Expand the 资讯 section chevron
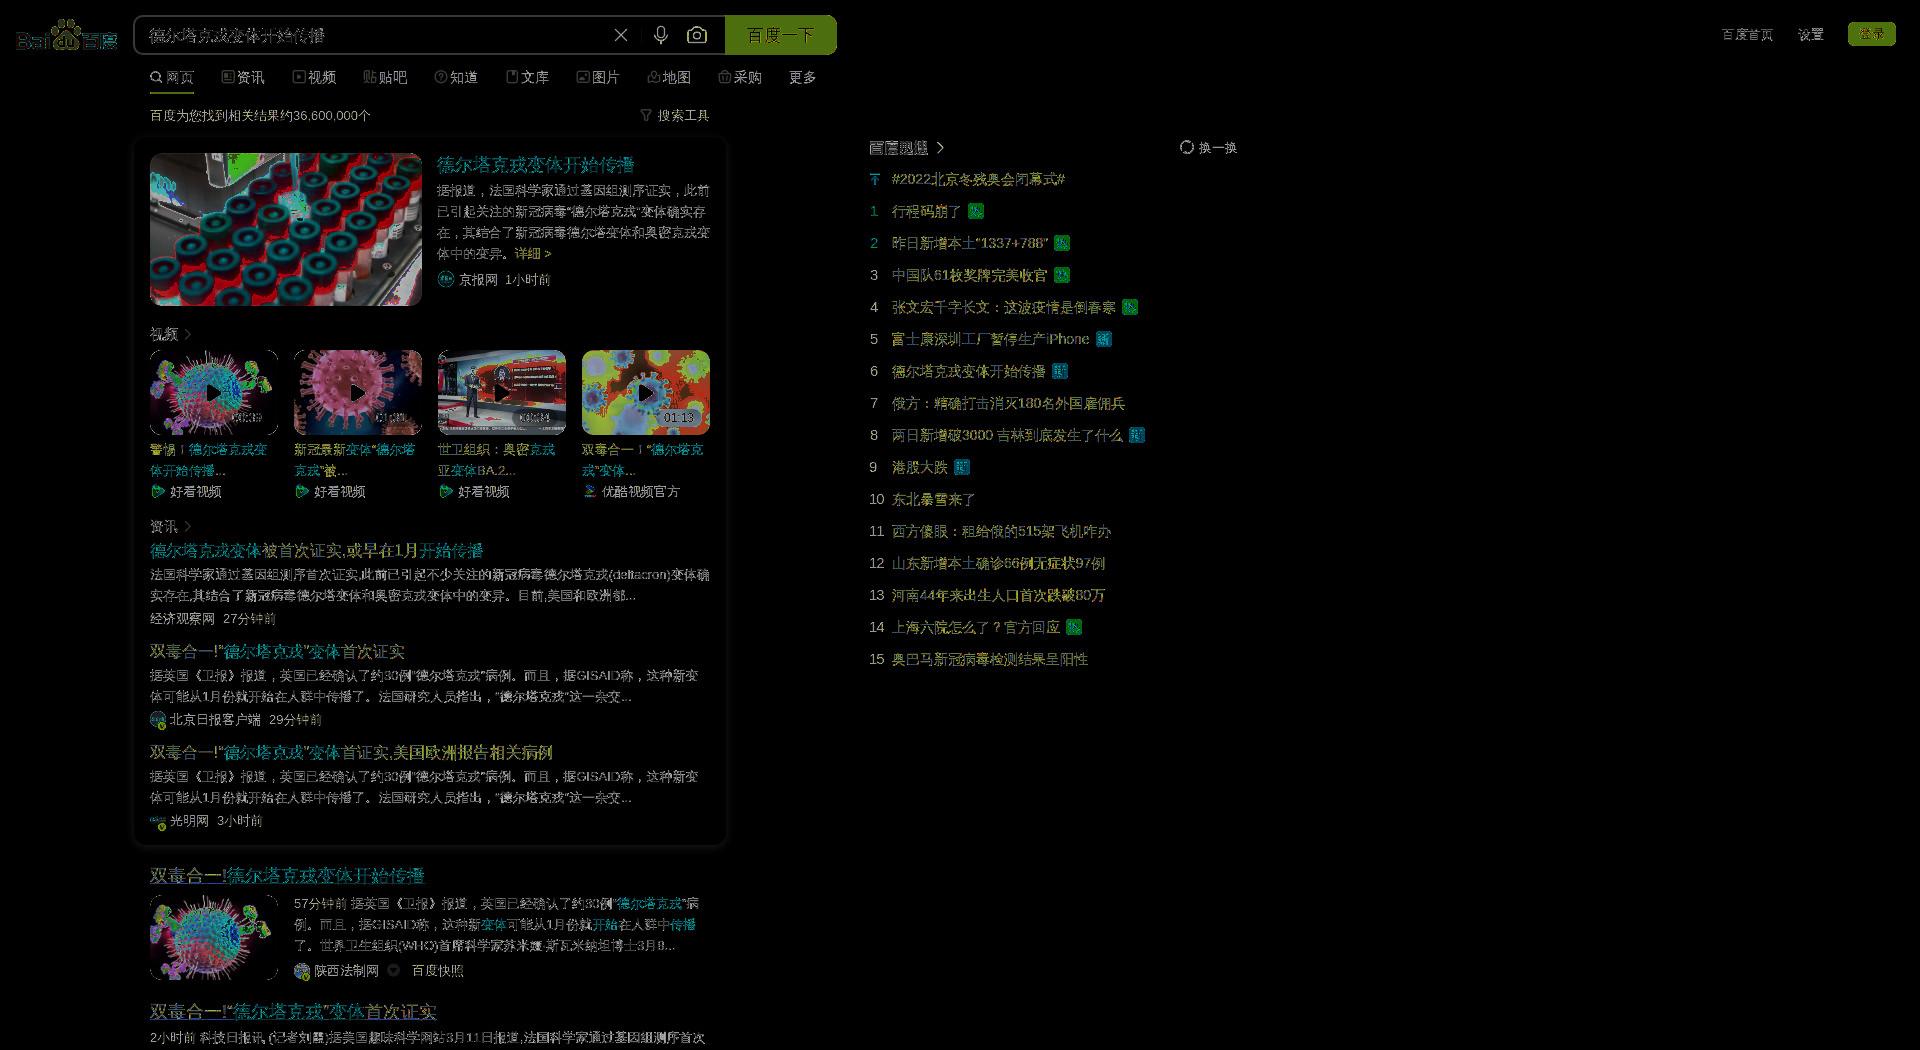 (187, 526)
